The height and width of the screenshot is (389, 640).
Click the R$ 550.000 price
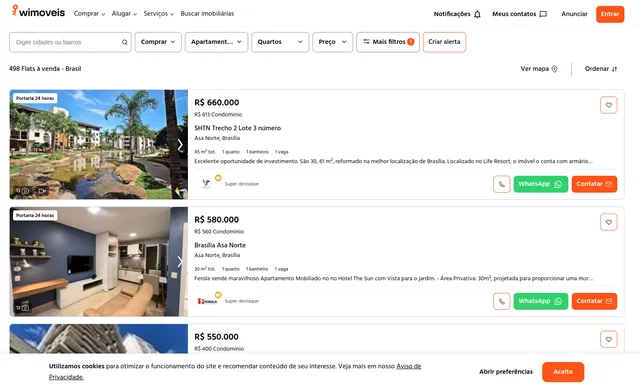pos(217,337)
